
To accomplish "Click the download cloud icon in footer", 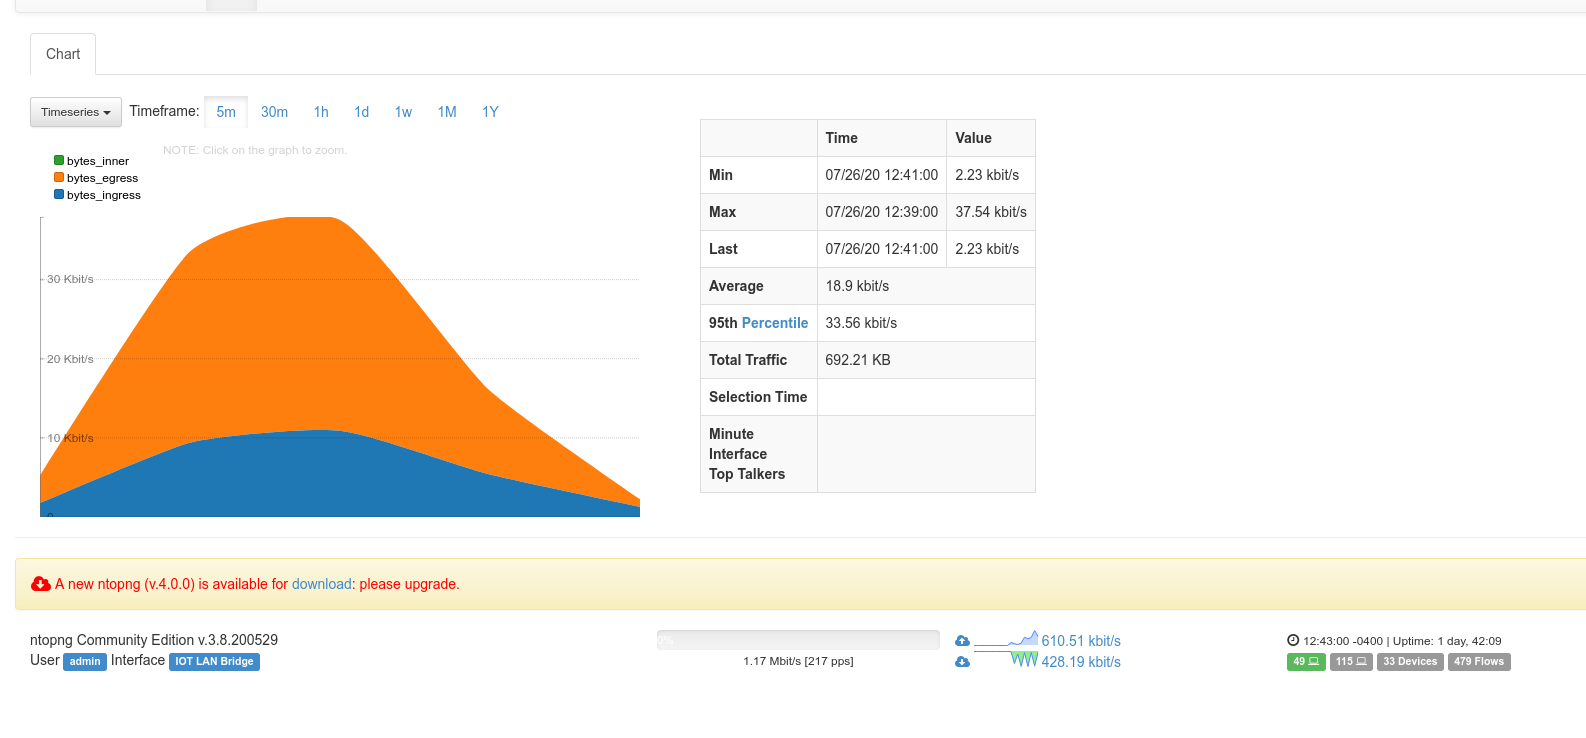I will click(x=962, y=662).
